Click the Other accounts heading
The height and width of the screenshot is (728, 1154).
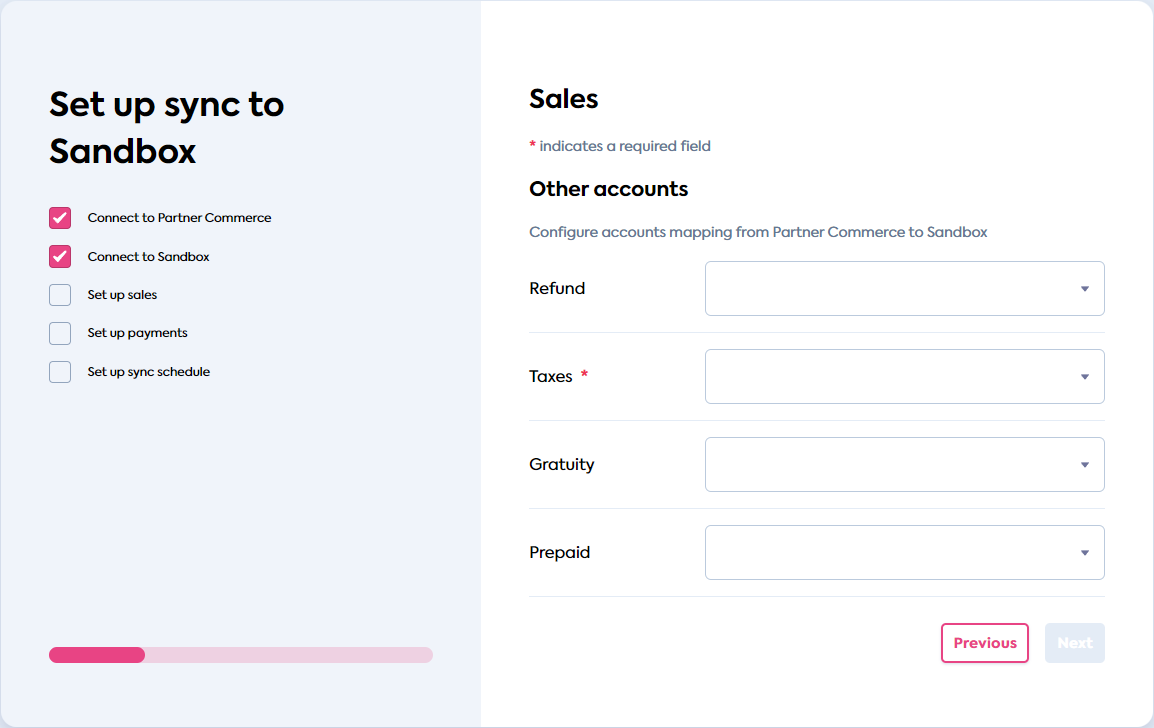coord(608,188)
